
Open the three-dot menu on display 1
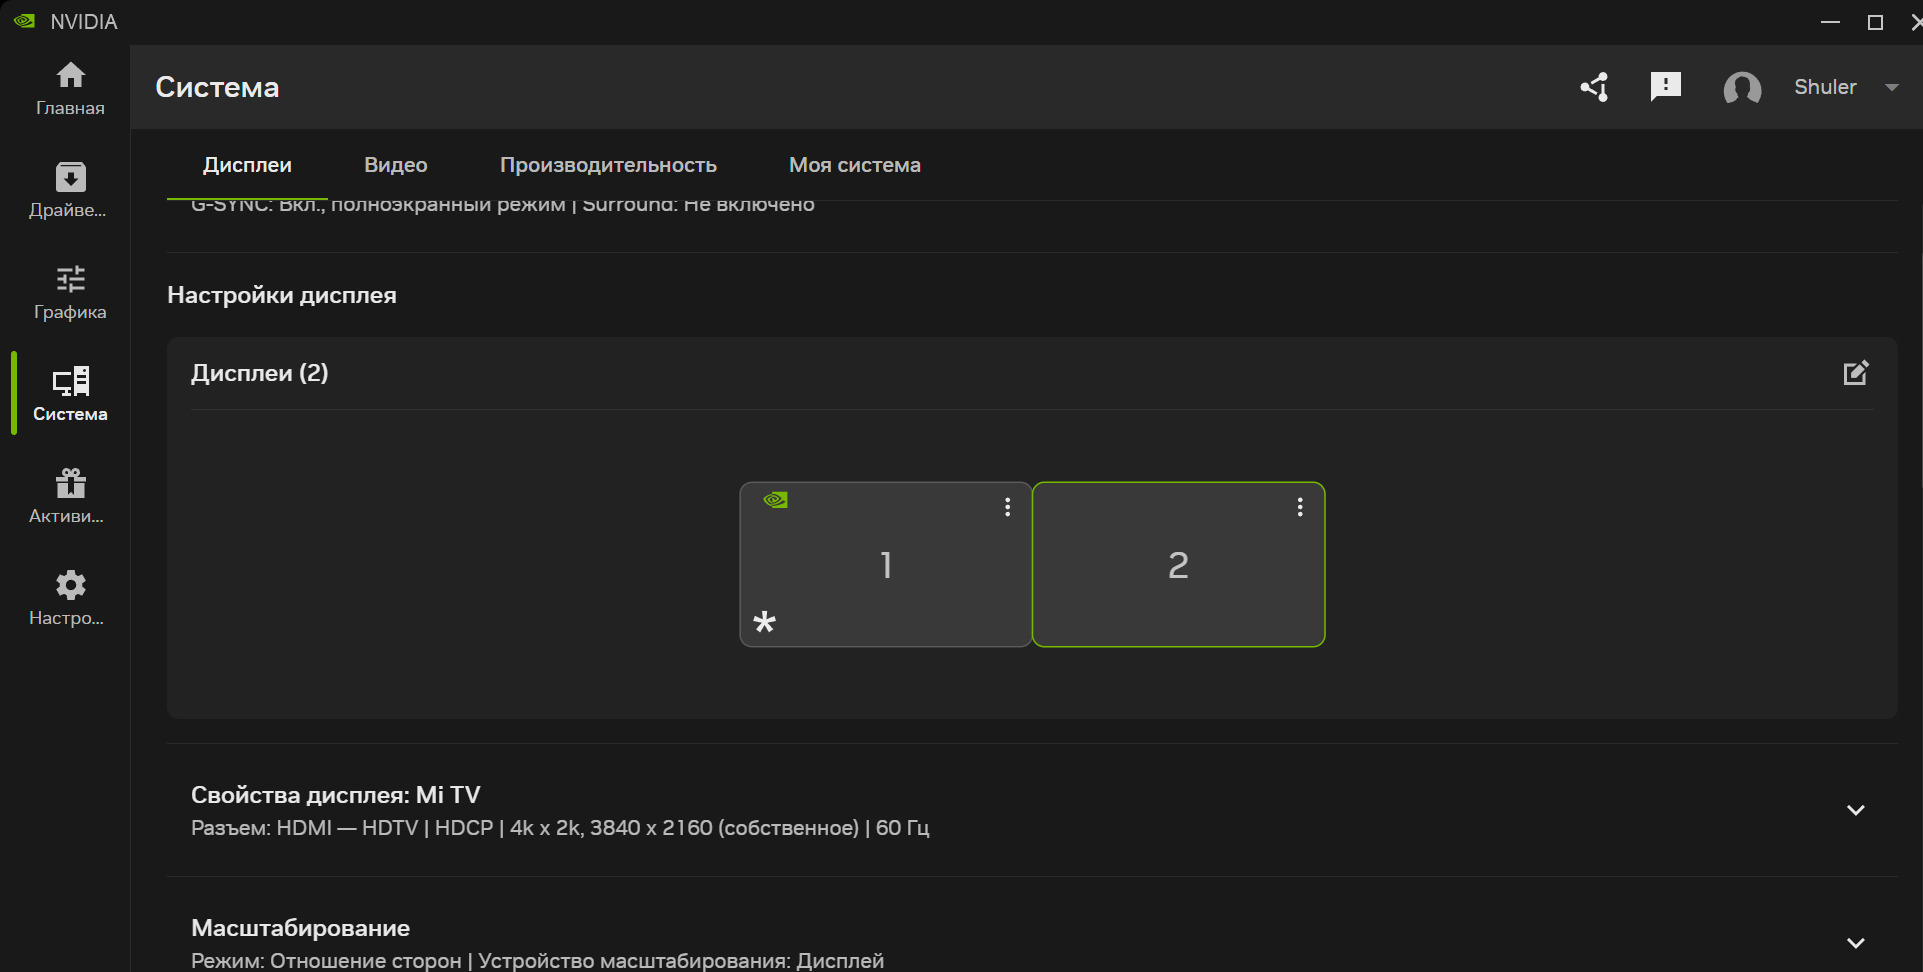coord(1006,507)
